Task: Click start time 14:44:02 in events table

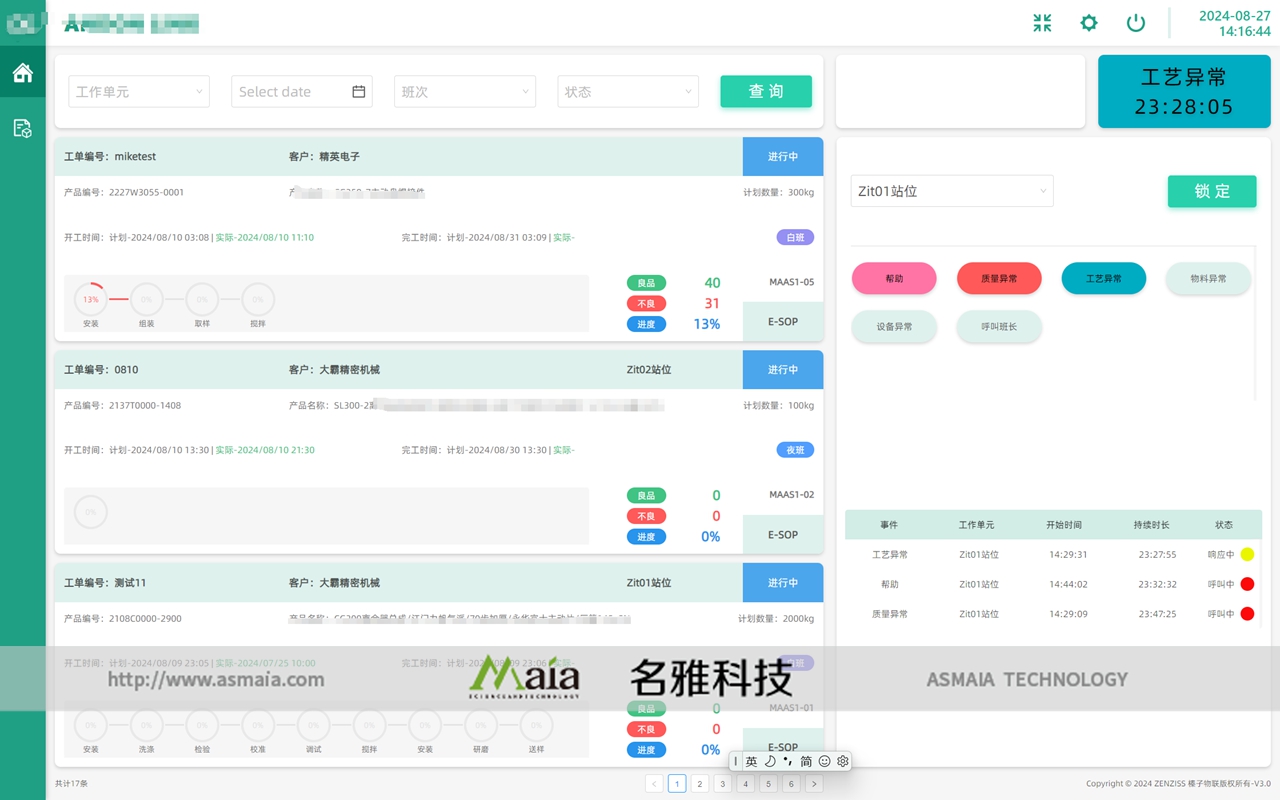Action: tap(1068, 584)
